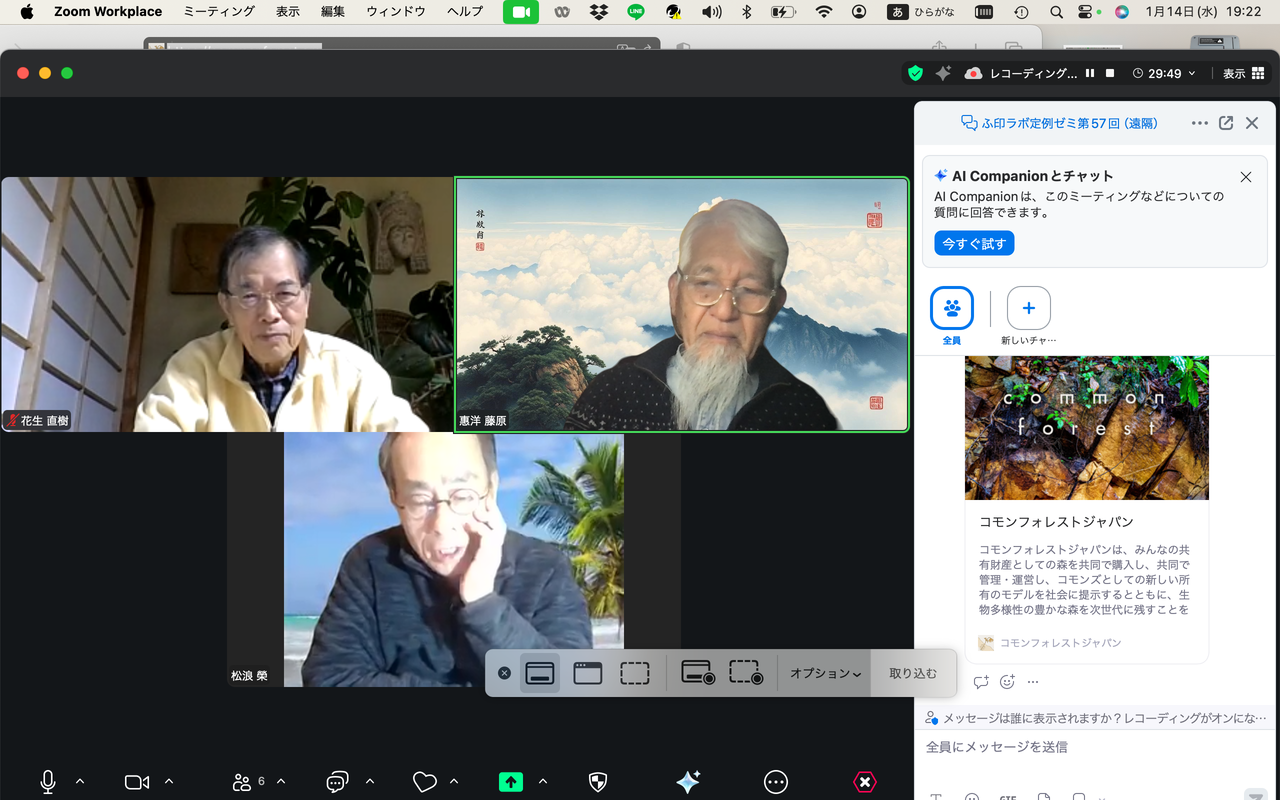The height and width of the screenshot is (800, 1280).
Task: Start screen sharing with the green share icon
Action: [511, 782]
